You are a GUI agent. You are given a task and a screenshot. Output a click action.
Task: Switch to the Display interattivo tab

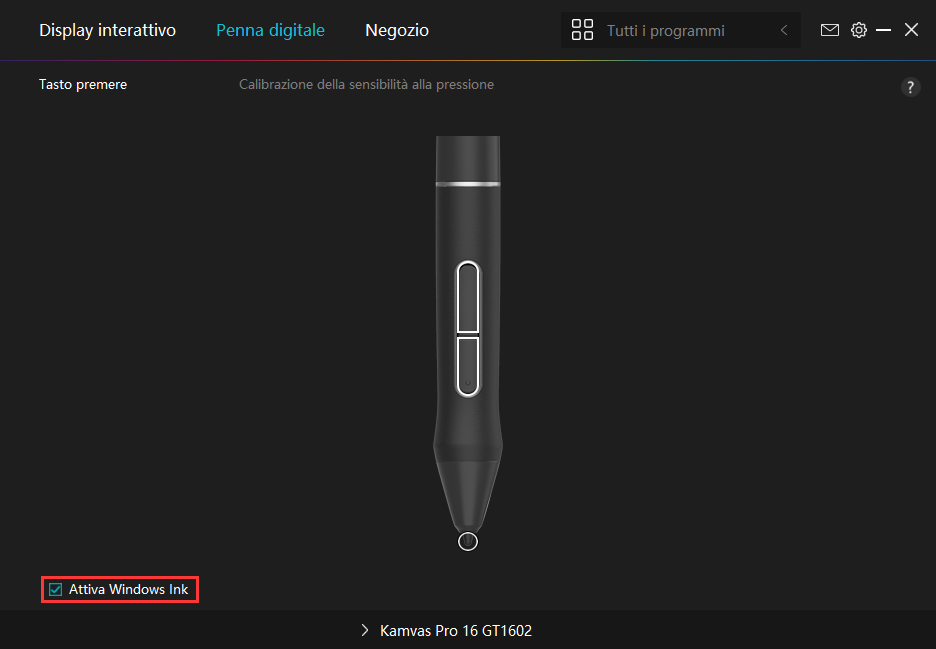click(107, 30)
